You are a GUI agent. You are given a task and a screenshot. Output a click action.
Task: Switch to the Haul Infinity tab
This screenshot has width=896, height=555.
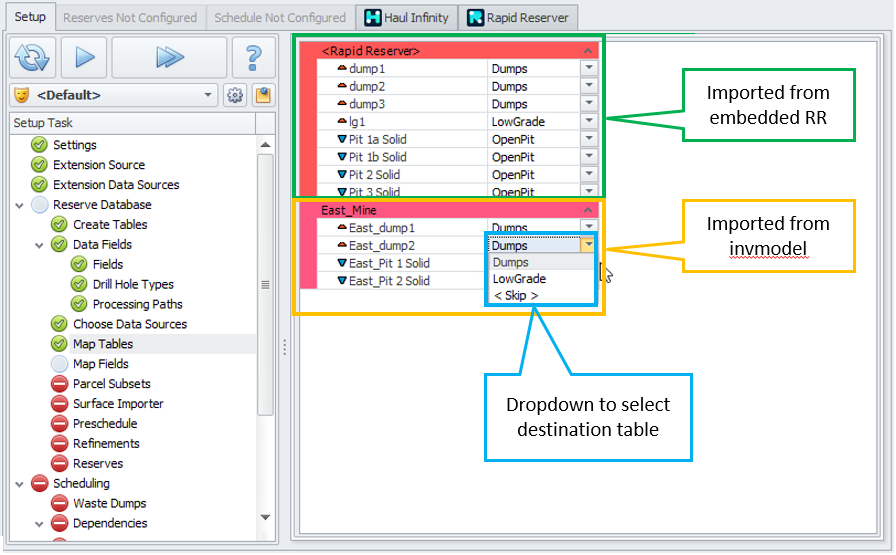click(x=406, y=17)
